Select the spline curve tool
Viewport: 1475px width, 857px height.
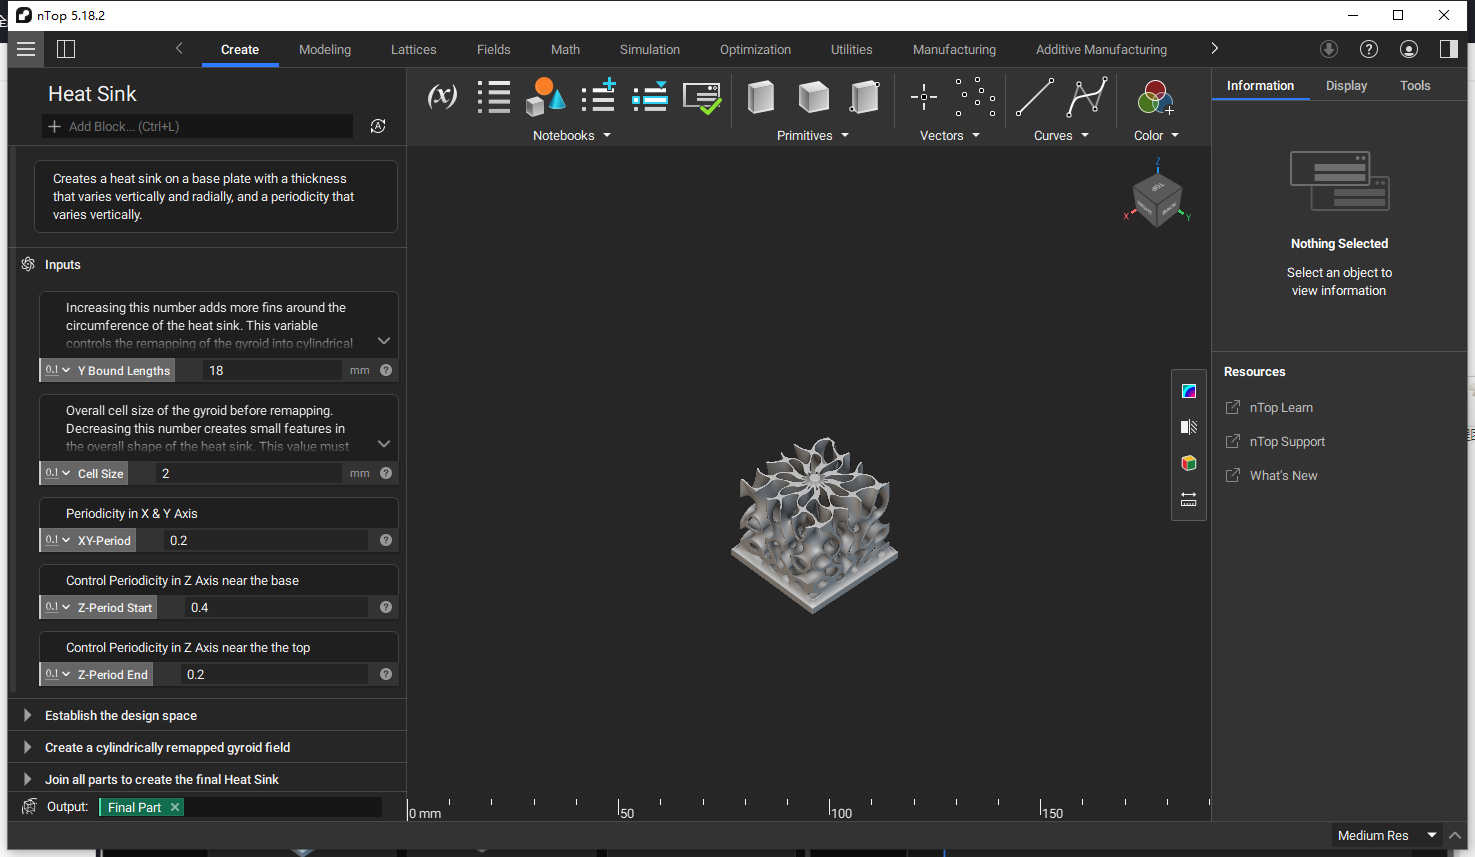coord(1087,97)
